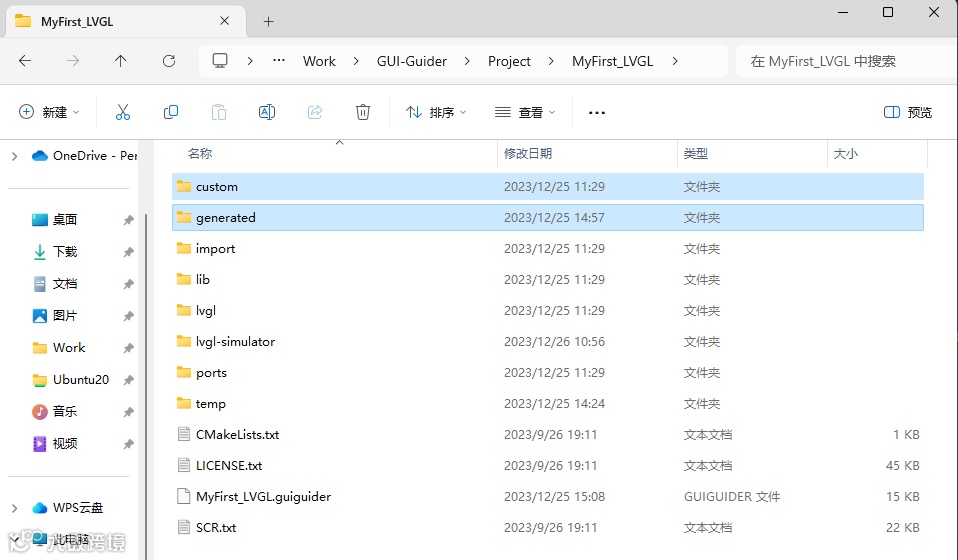Navigate to GUI-Guider in breadcrumb
The width and height of the screenshot is (958, 560).
[412, 61]
